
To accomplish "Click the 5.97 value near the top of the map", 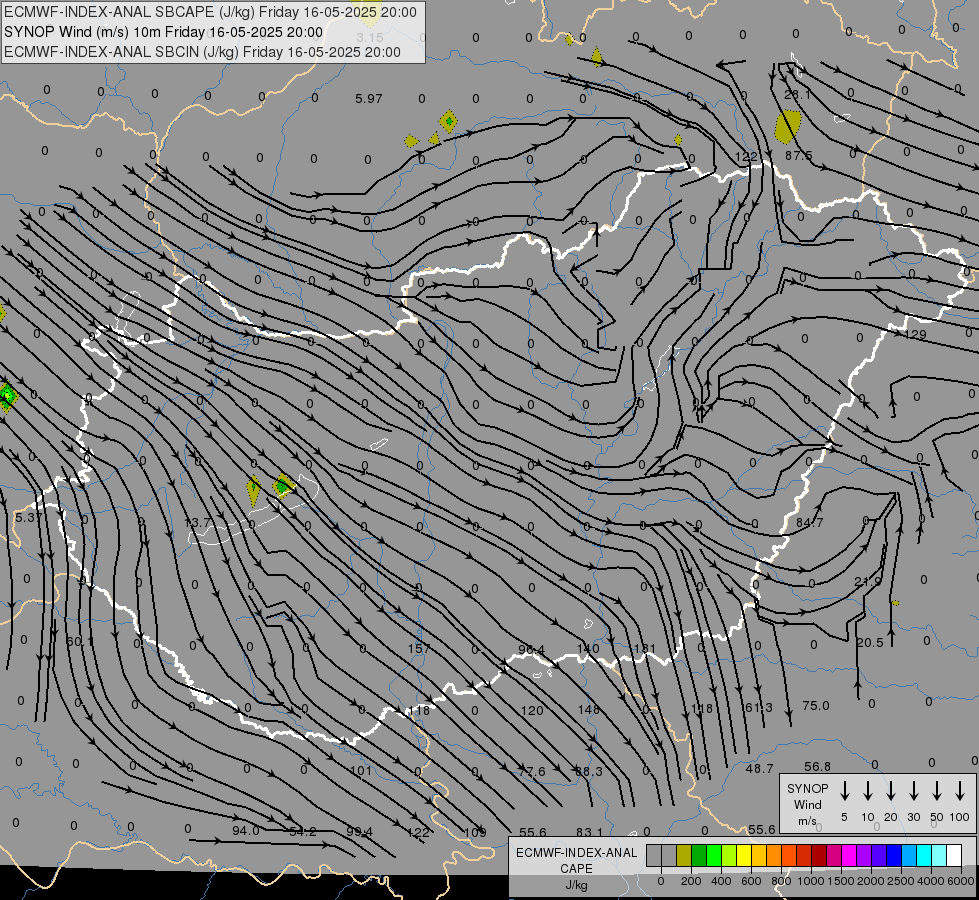I will click(368, 99).
